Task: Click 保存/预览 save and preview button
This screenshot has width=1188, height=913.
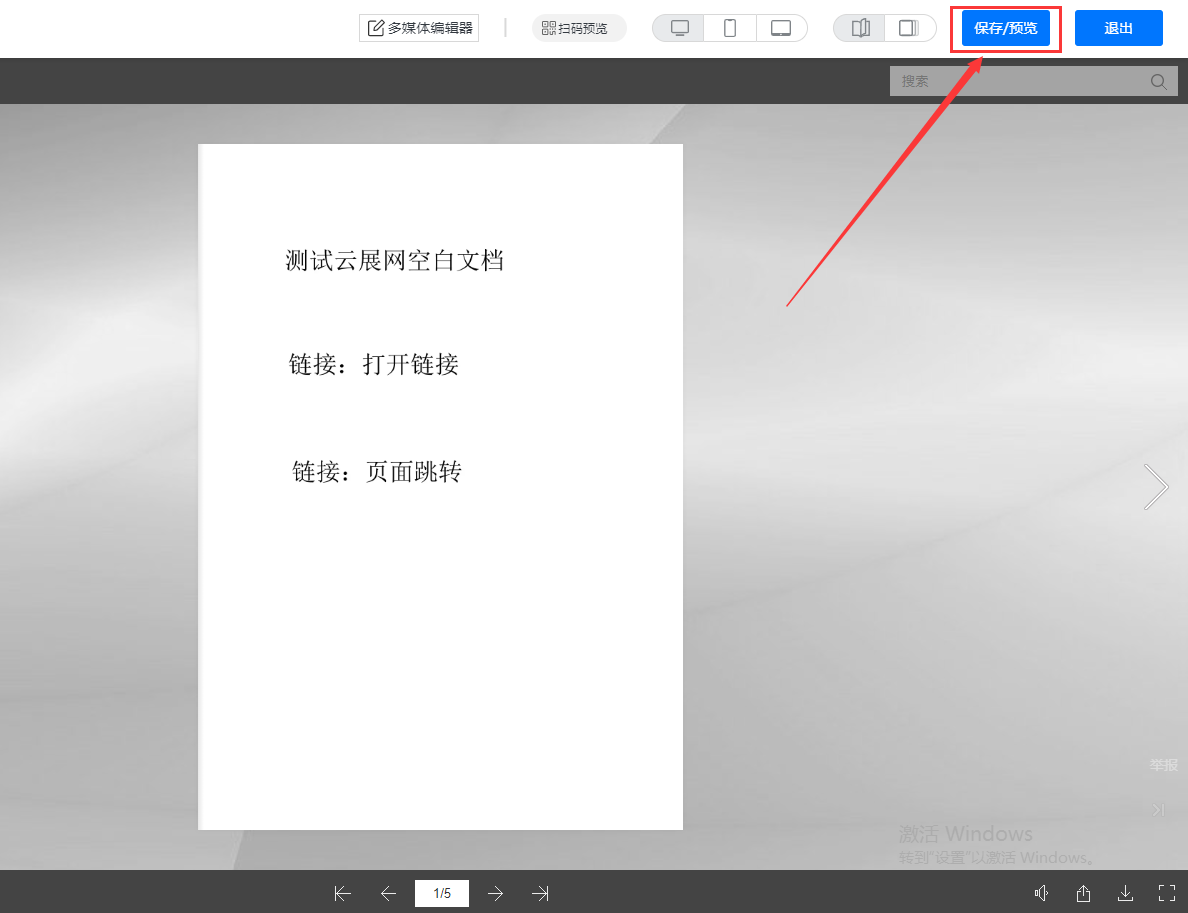Action: point(1005,28)
